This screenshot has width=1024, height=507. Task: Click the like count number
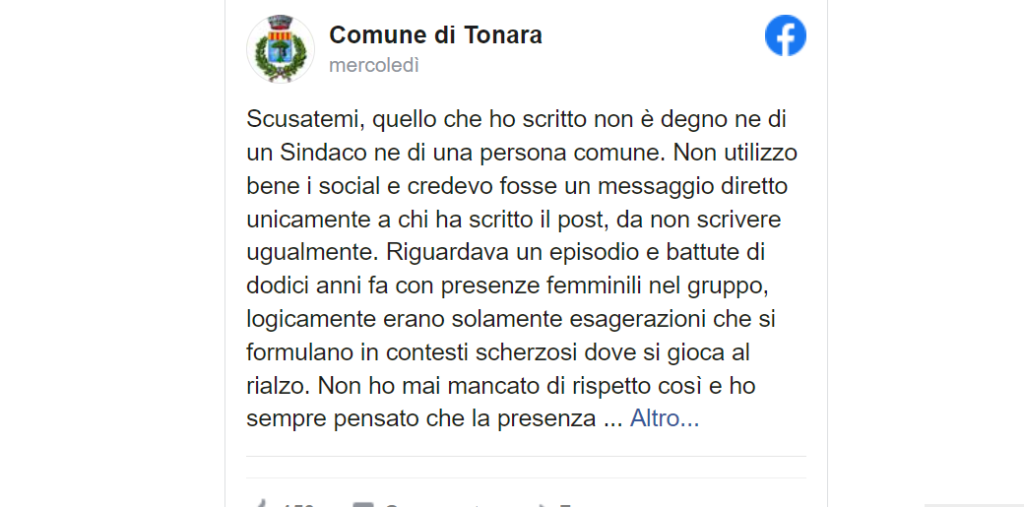pos(298,504)
